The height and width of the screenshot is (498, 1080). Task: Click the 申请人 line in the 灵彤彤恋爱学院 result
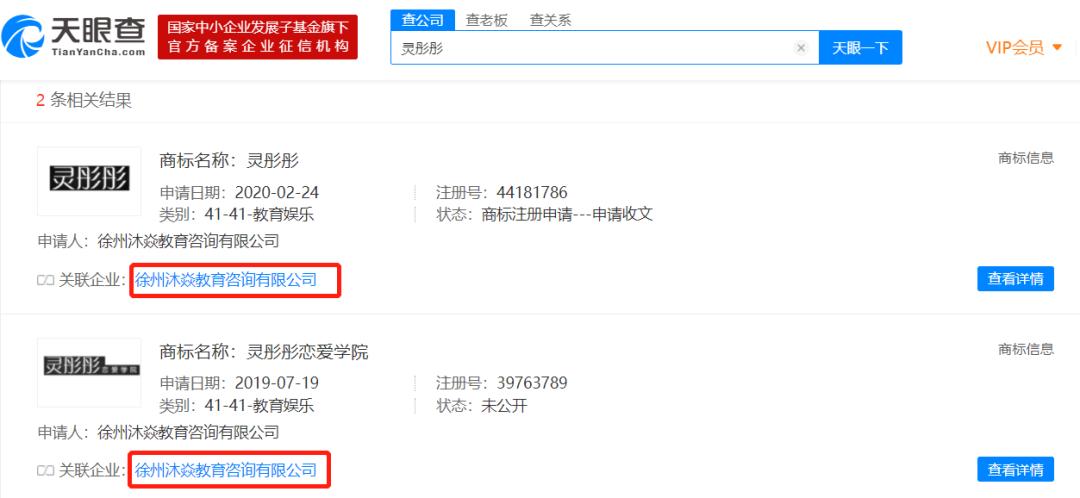click(x=158, y=433)
